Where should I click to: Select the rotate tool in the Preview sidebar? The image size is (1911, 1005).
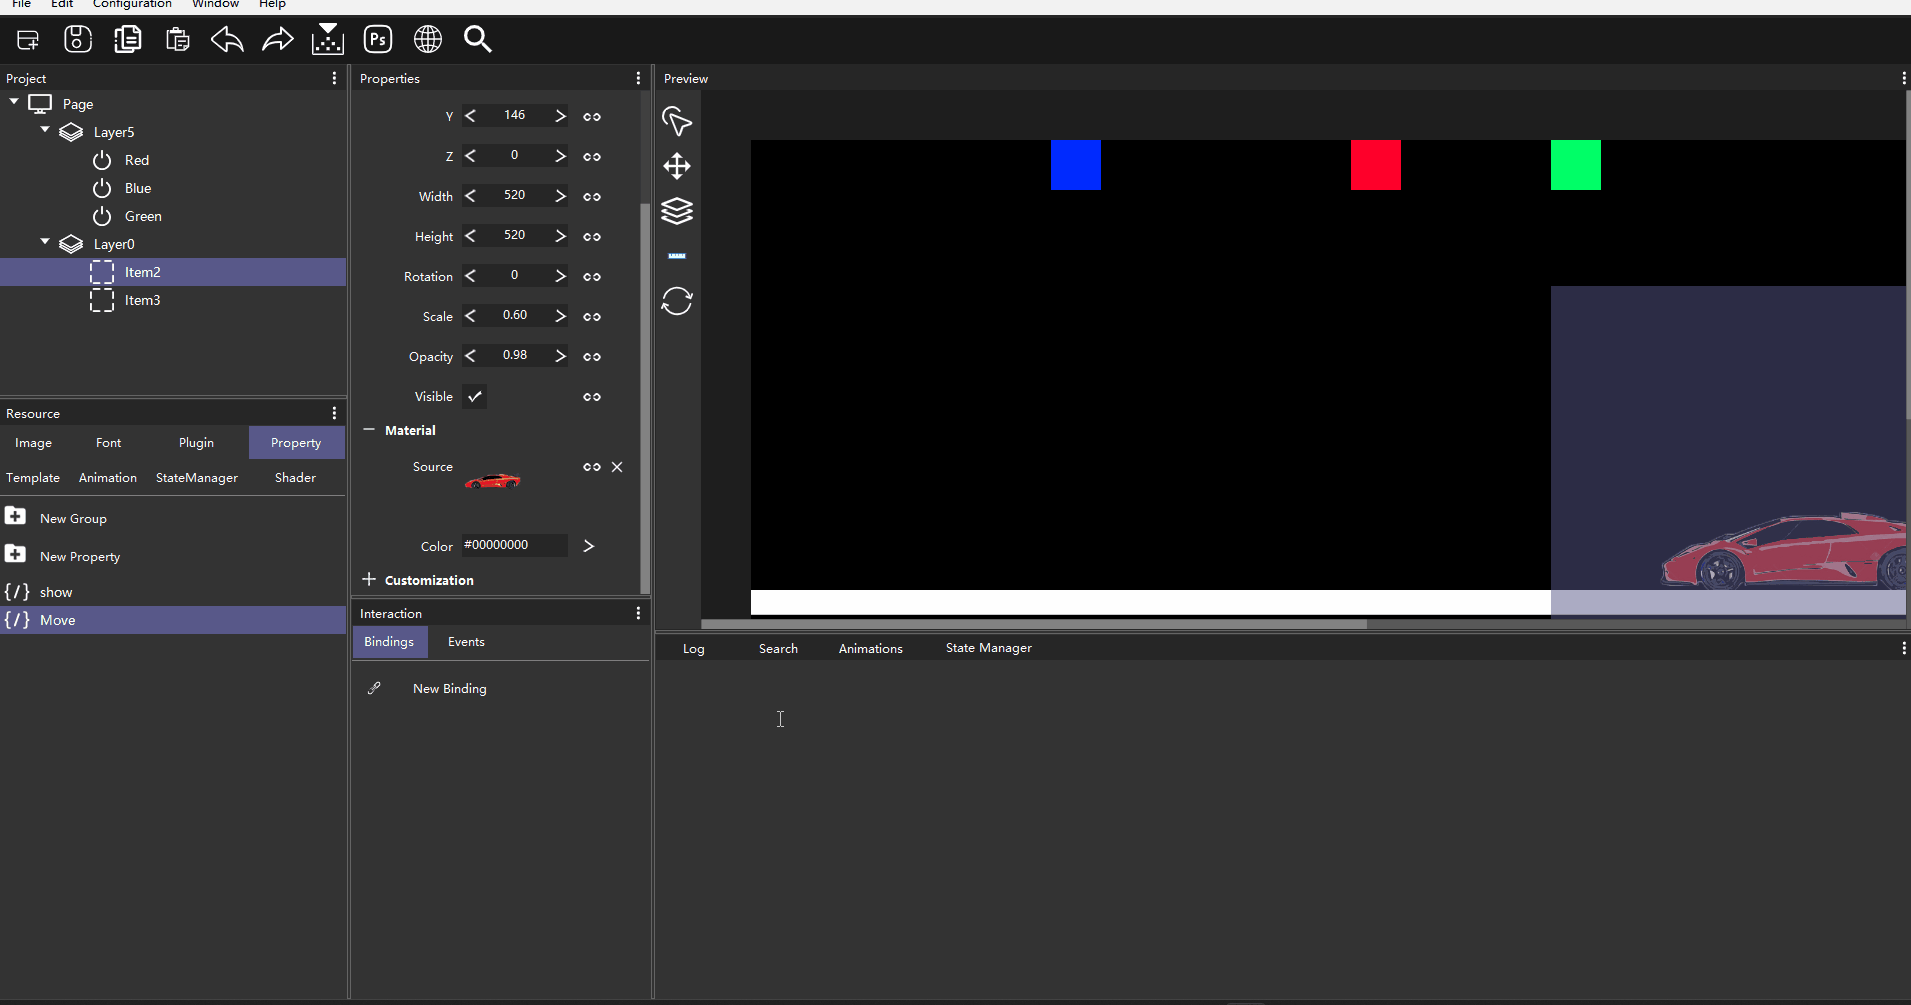(677, 301)
